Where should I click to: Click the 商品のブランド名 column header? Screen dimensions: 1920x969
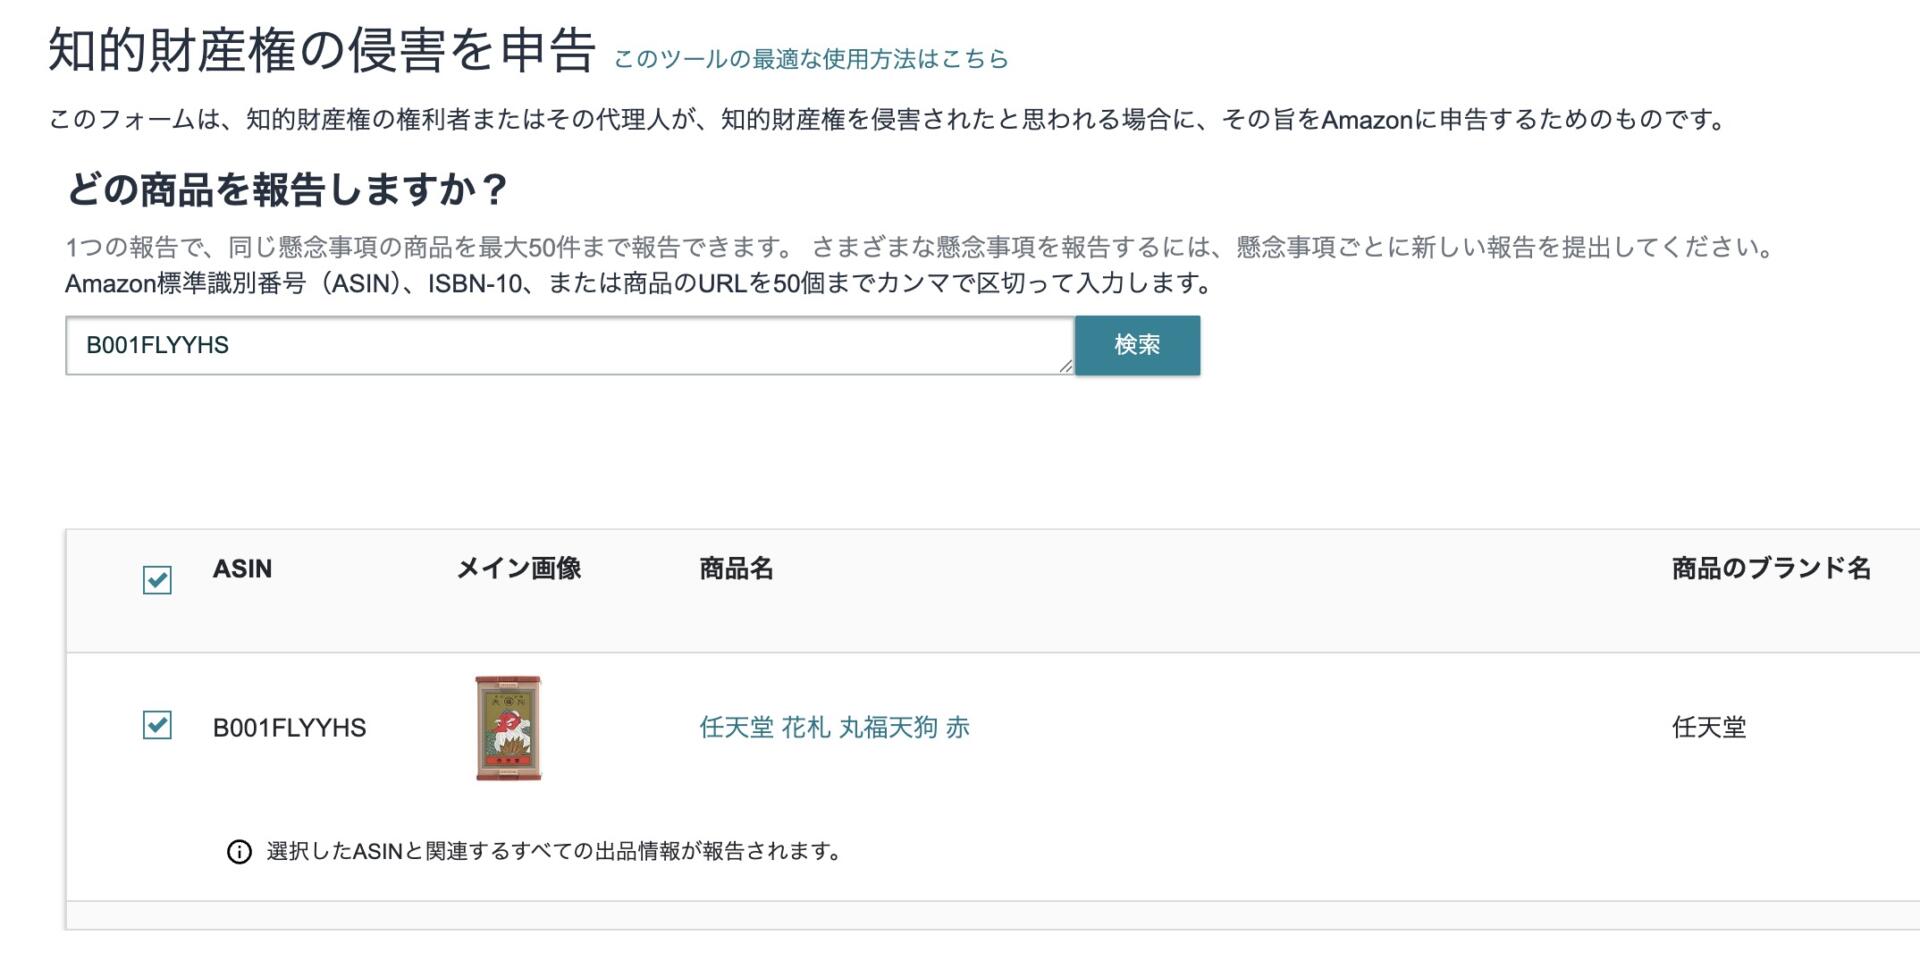tap(1770, 569)
